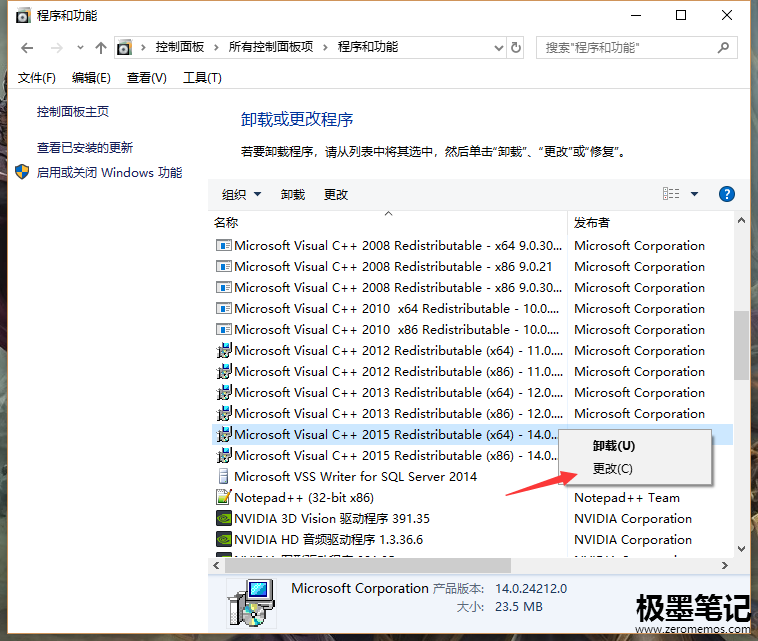The image size is (758, 641).
Task: Click the 卸载 toolbar button
Action: tap(293, 194)
